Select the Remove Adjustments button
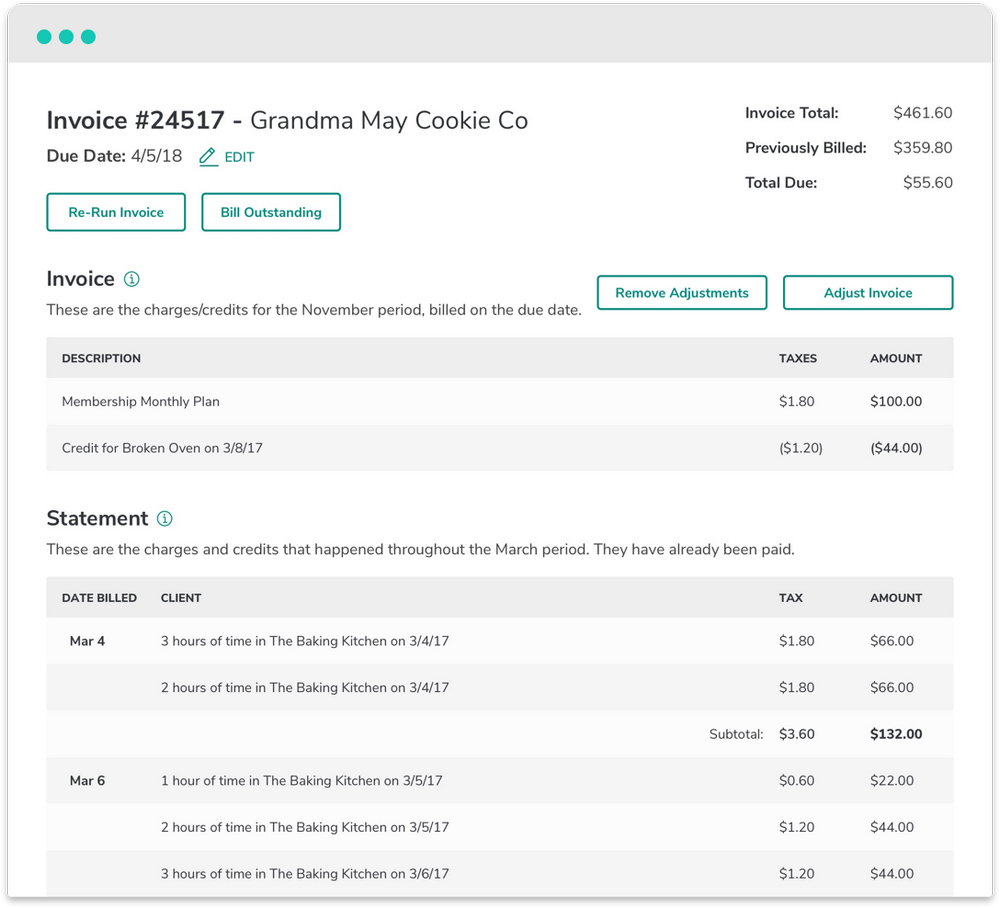 pos(681,293)
